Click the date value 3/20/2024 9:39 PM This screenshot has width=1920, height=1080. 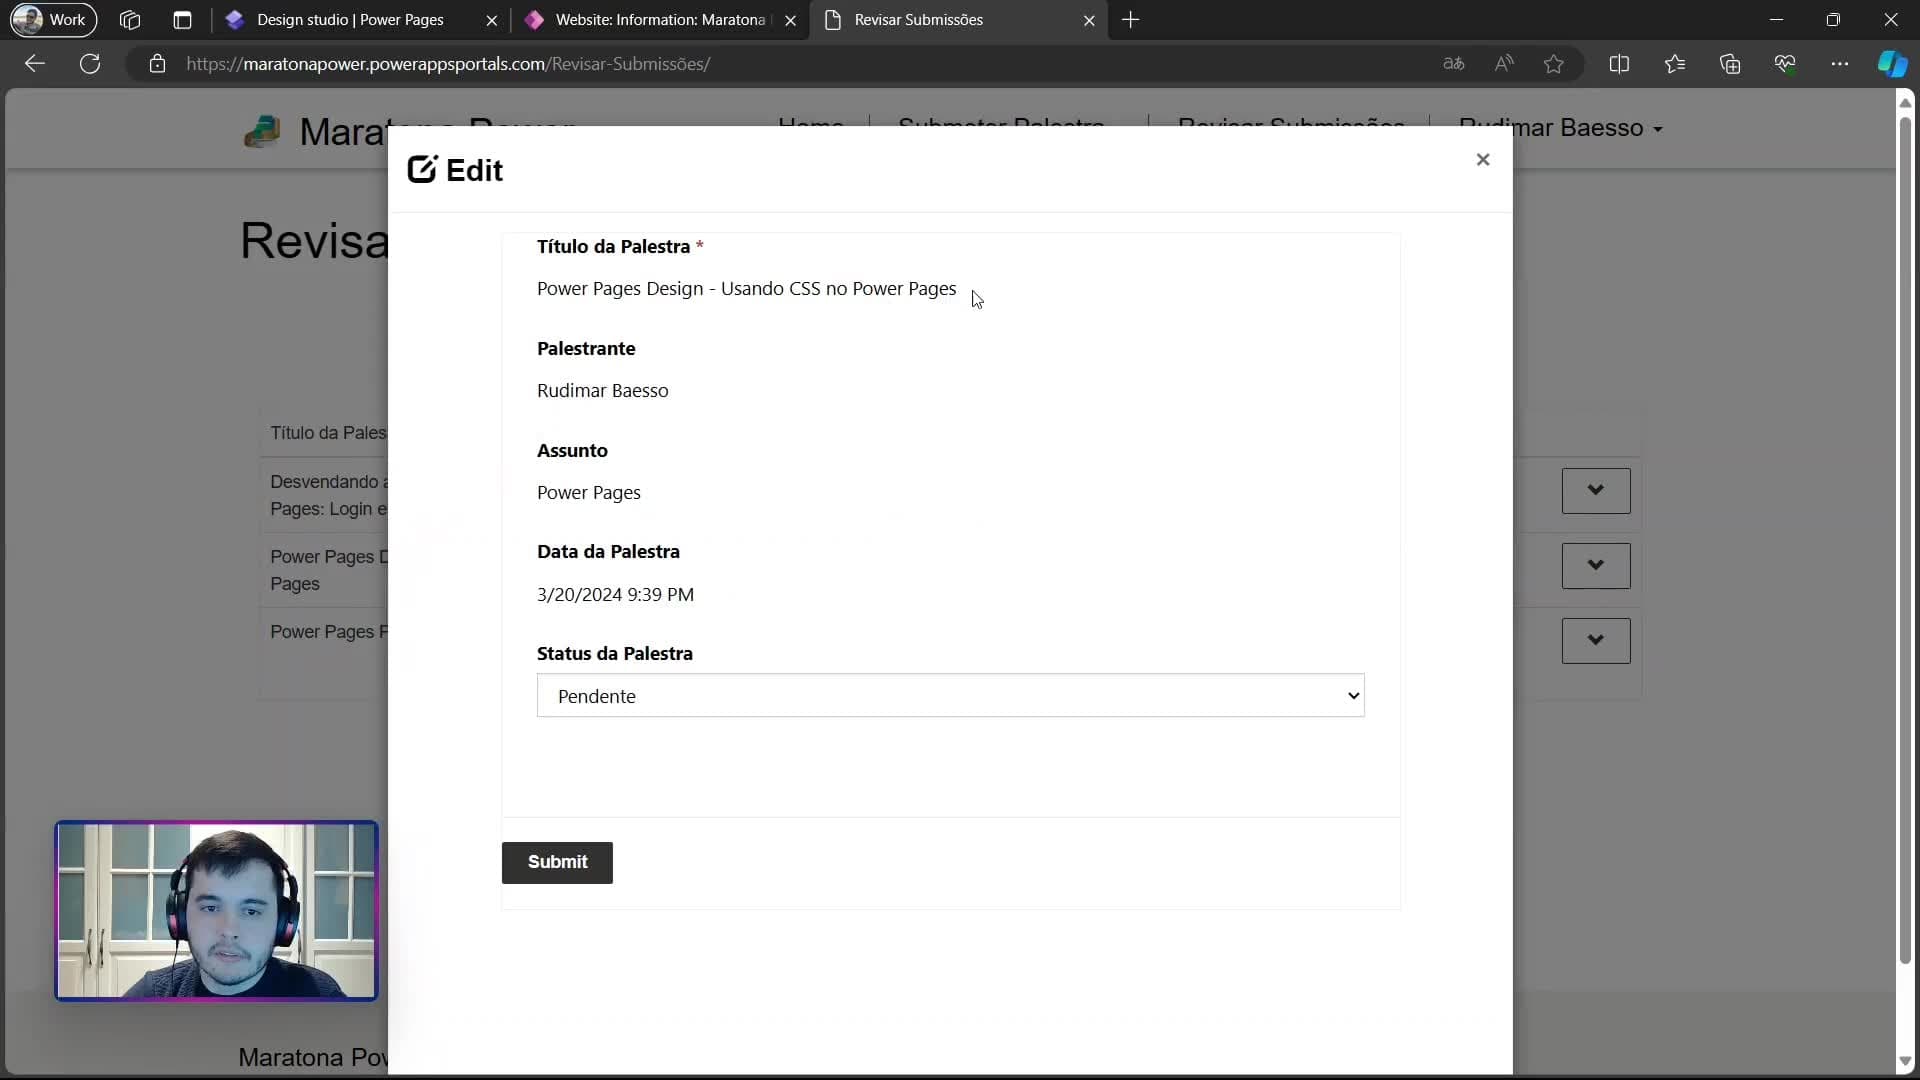pyautogui.click(x=615, y=595)
